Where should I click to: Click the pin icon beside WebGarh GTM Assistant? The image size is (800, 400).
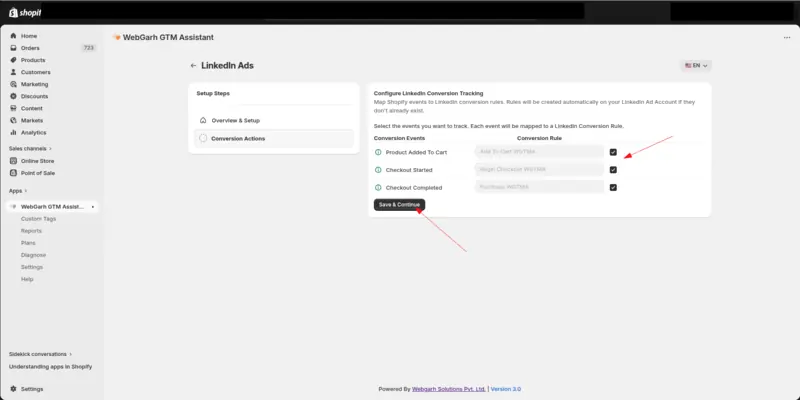[x=93, y=207]
